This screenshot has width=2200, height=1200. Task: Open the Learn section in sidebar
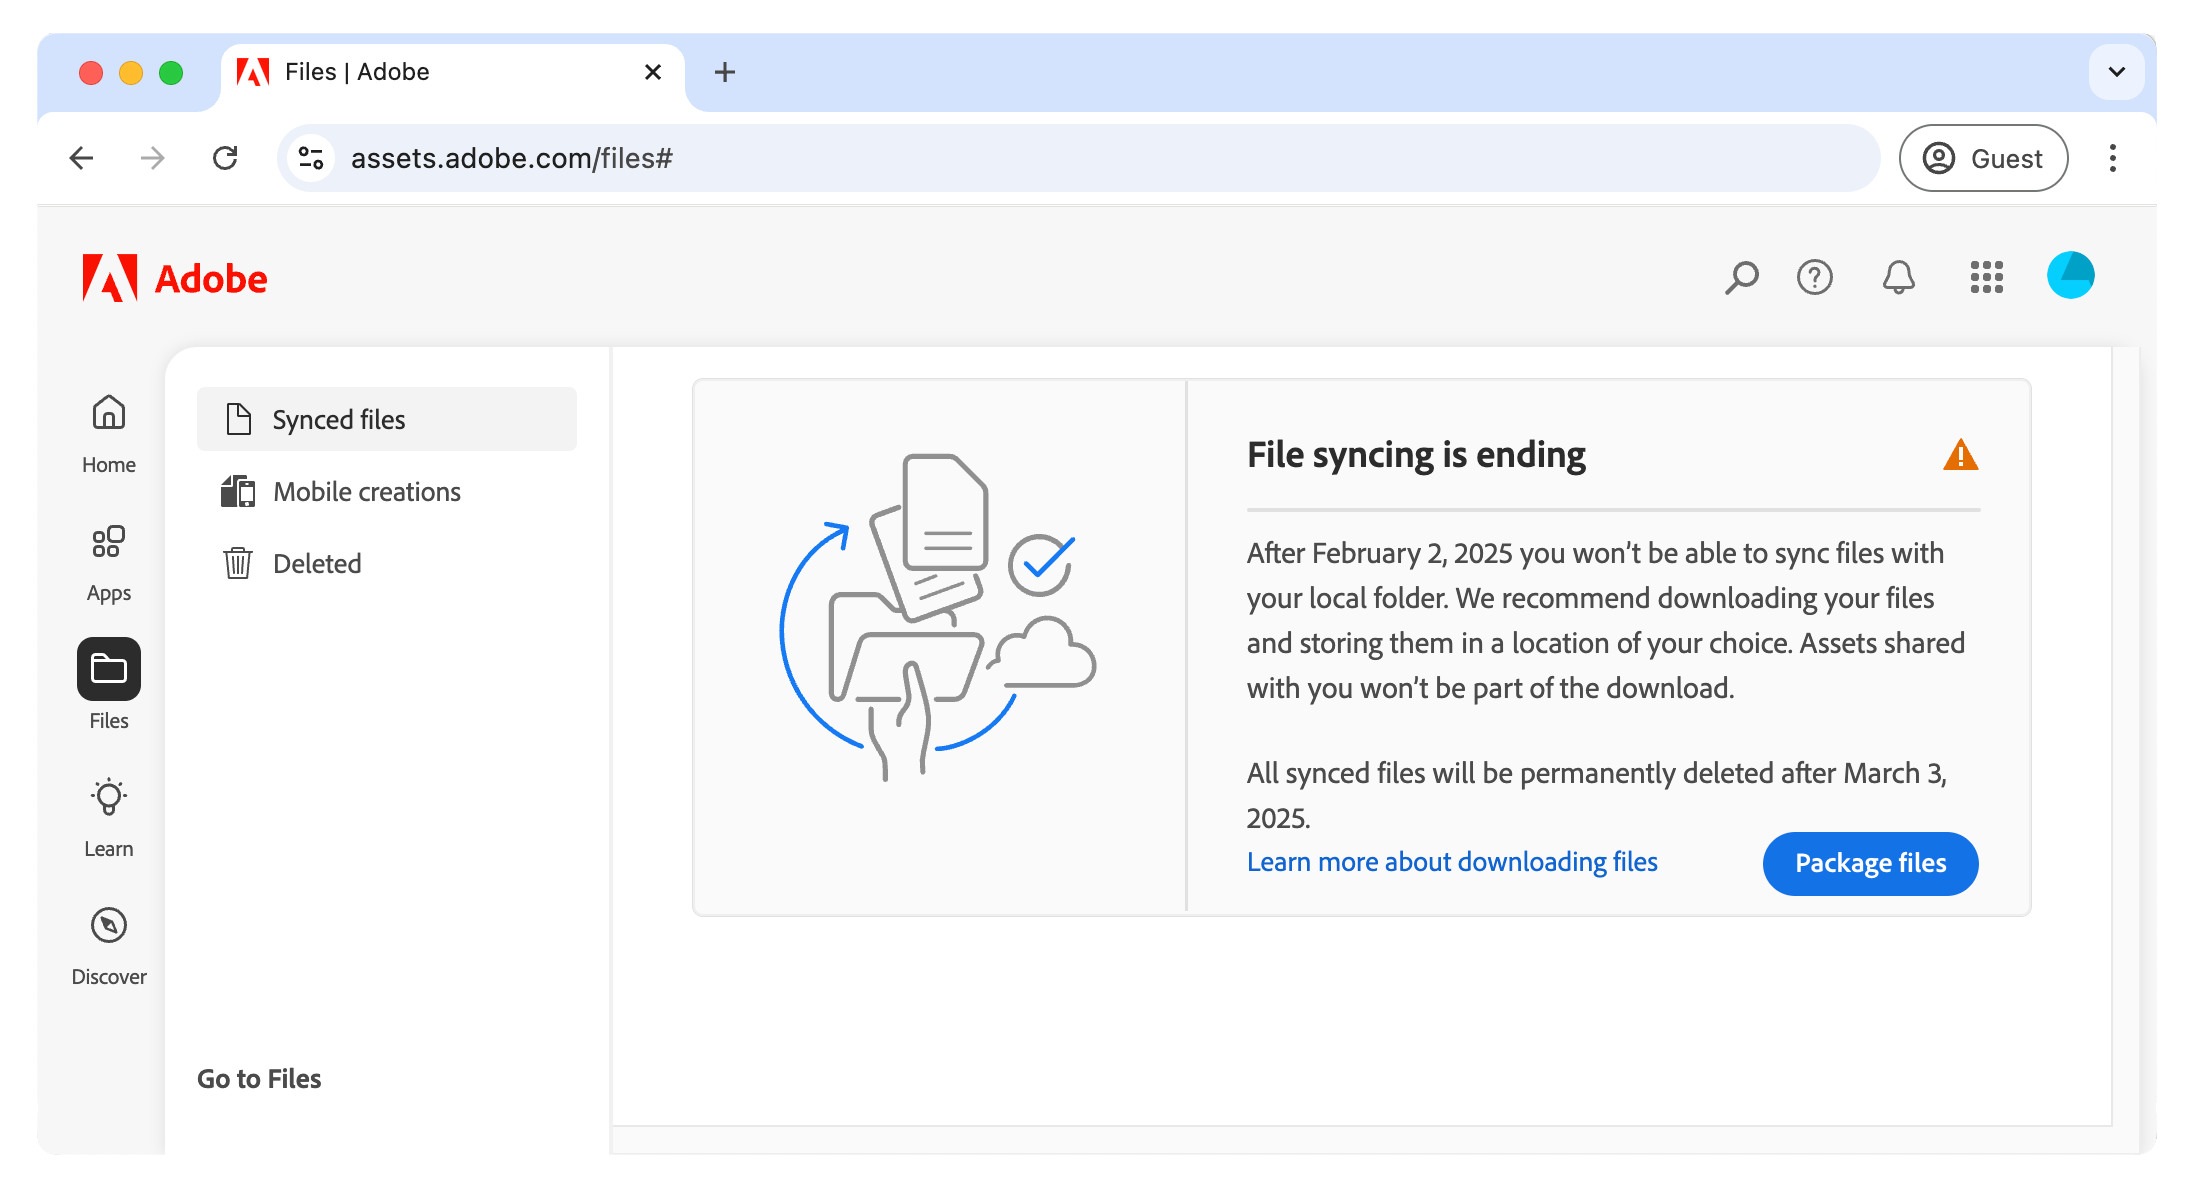click(x=109, y=817)
